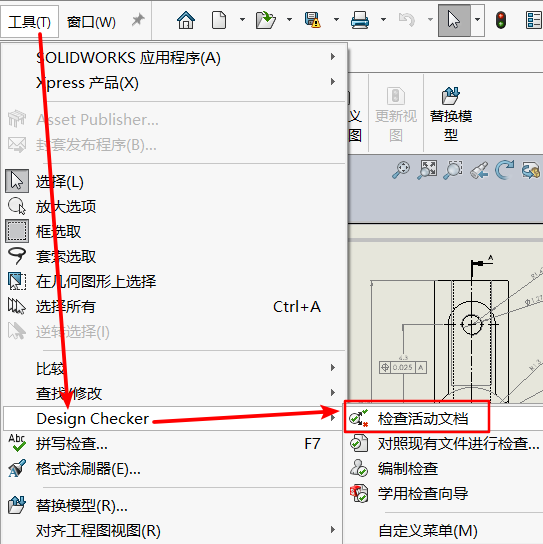Click the replace model icon in menu
Viewport: 543px width, 544px height.
click(17, 505)
